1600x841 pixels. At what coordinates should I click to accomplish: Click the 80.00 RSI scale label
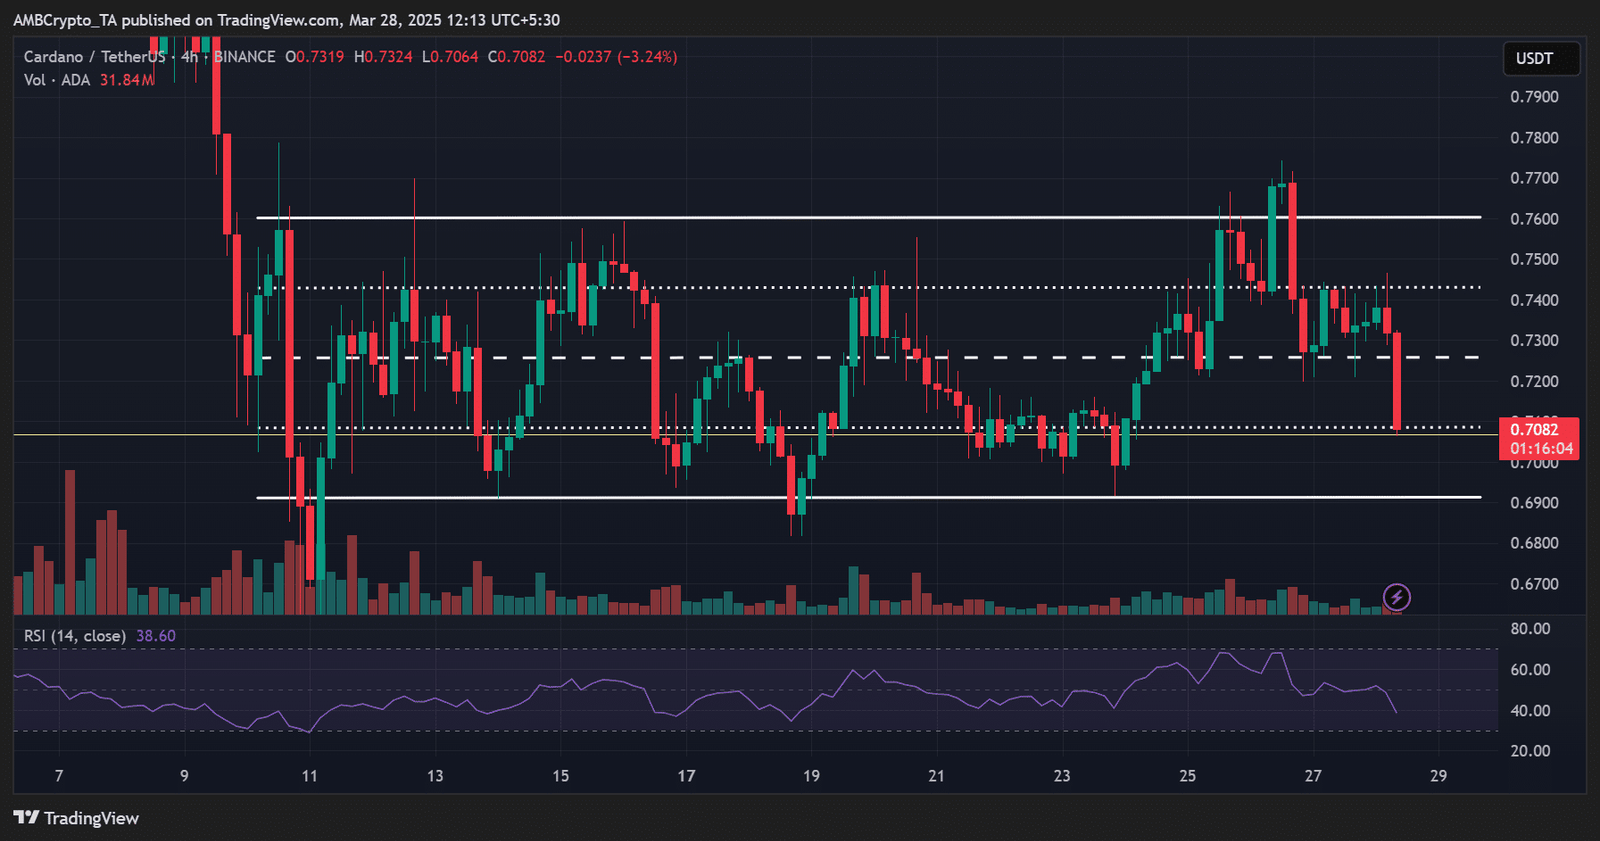pos(1530,629)
